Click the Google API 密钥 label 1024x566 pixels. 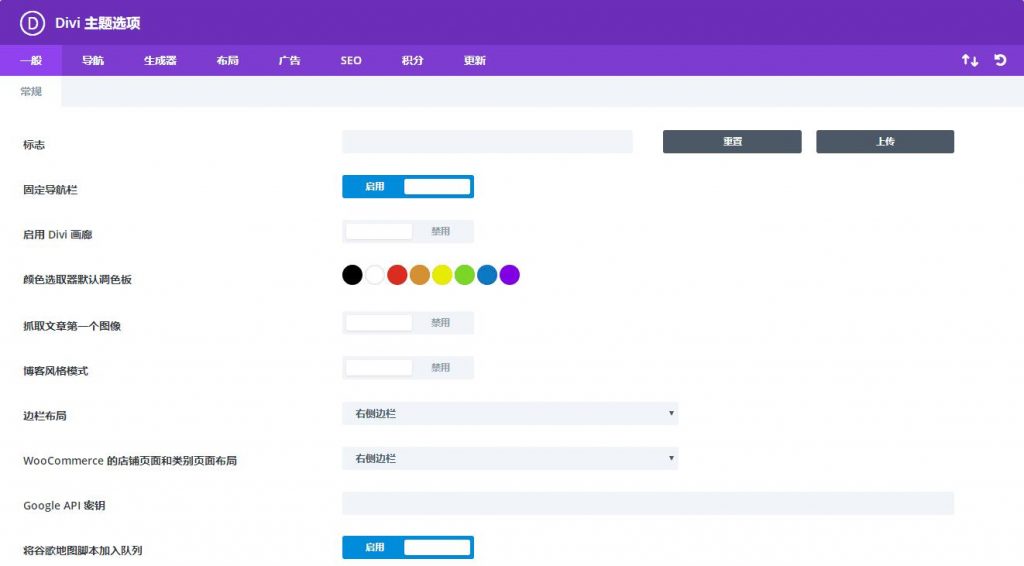pyautogui.click(x=64, y=505)
